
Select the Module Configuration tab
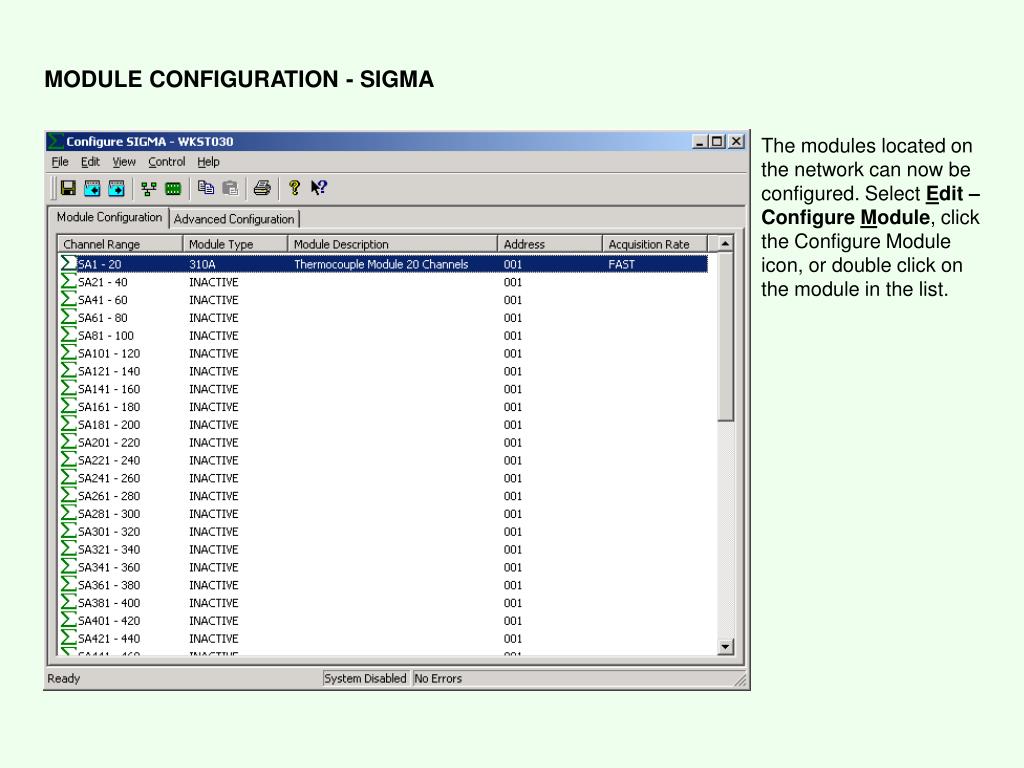[109, 217]
